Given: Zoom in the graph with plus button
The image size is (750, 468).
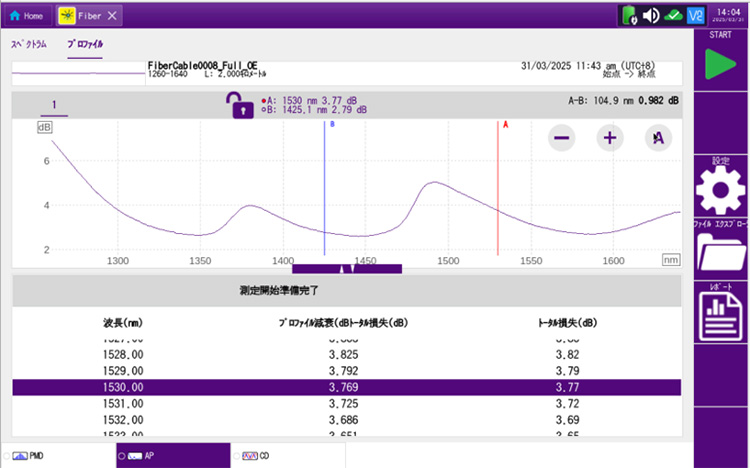Looking at the screenshot, I should (x=609, y=139).
